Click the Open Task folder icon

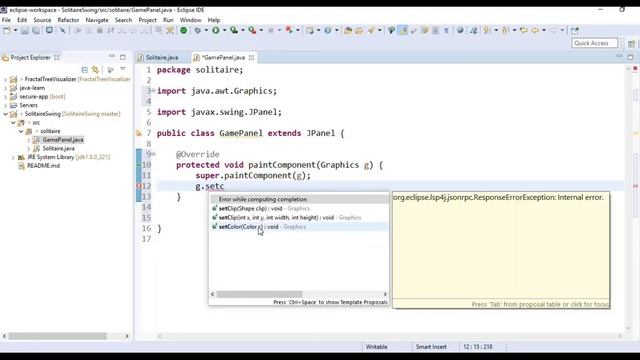coord(359,30)
